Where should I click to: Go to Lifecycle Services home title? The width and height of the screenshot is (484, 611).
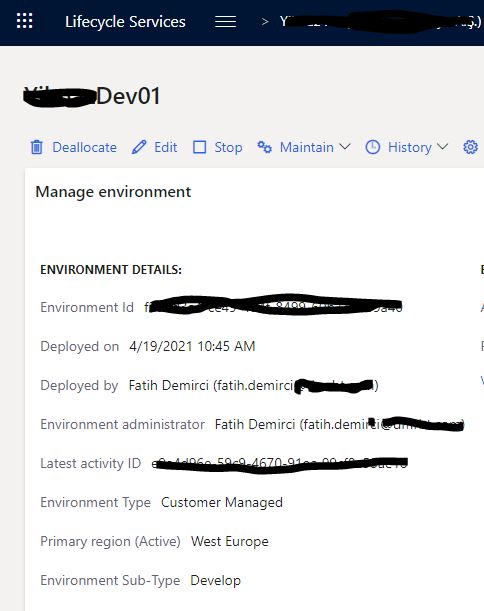125,21
